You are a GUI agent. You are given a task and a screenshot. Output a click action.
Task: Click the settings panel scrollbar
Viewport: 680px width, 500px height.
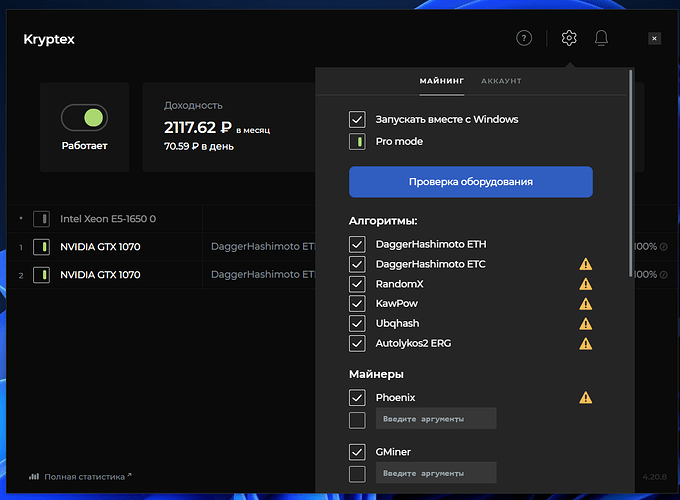(630, 173)
